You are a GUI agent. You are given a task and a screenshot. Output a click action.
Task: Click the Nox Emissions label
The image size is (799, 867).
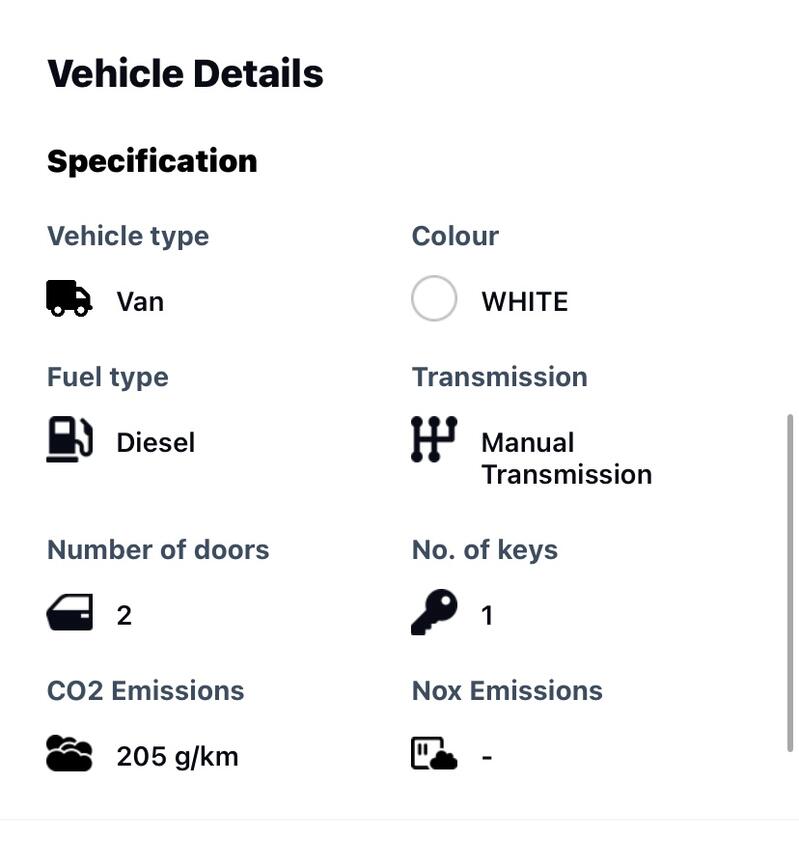pos(507,691)
